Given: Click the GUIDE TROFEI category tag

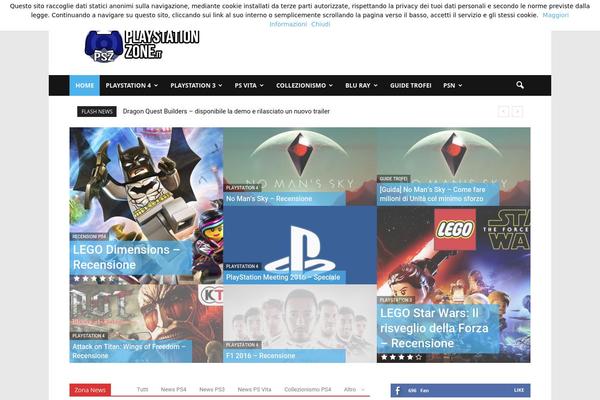Looking at the screenshot, I should tap(393, 179).
